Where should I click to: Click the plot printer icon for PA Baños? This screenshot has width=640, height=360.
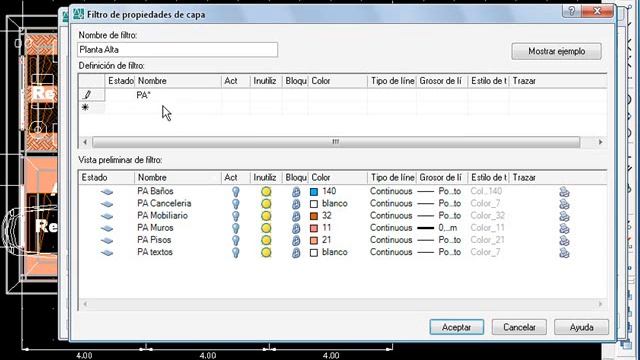564,192
